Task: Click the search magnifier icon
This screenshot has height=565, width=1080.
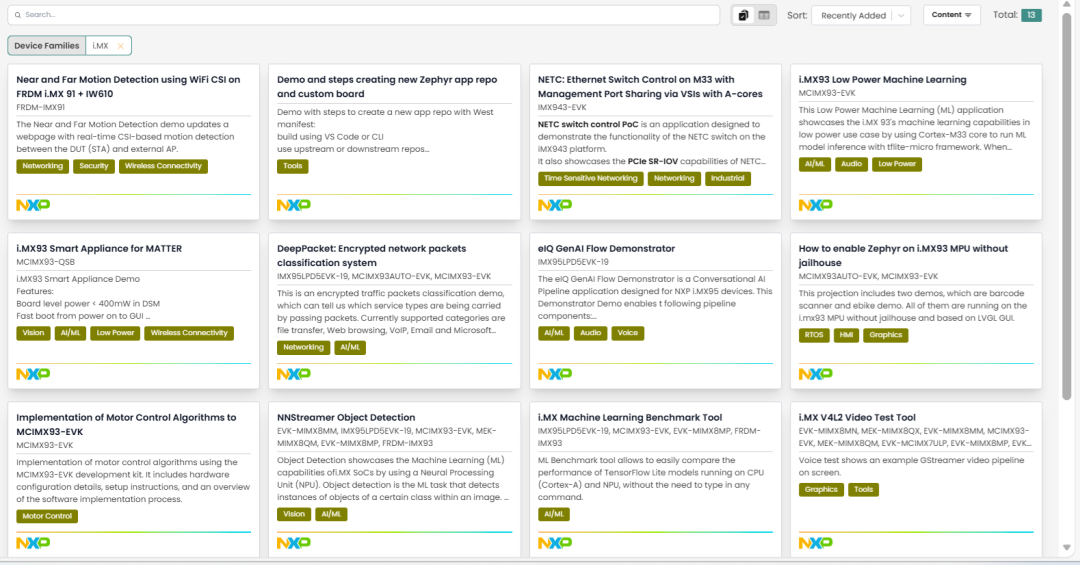Action: coord(17,15)
